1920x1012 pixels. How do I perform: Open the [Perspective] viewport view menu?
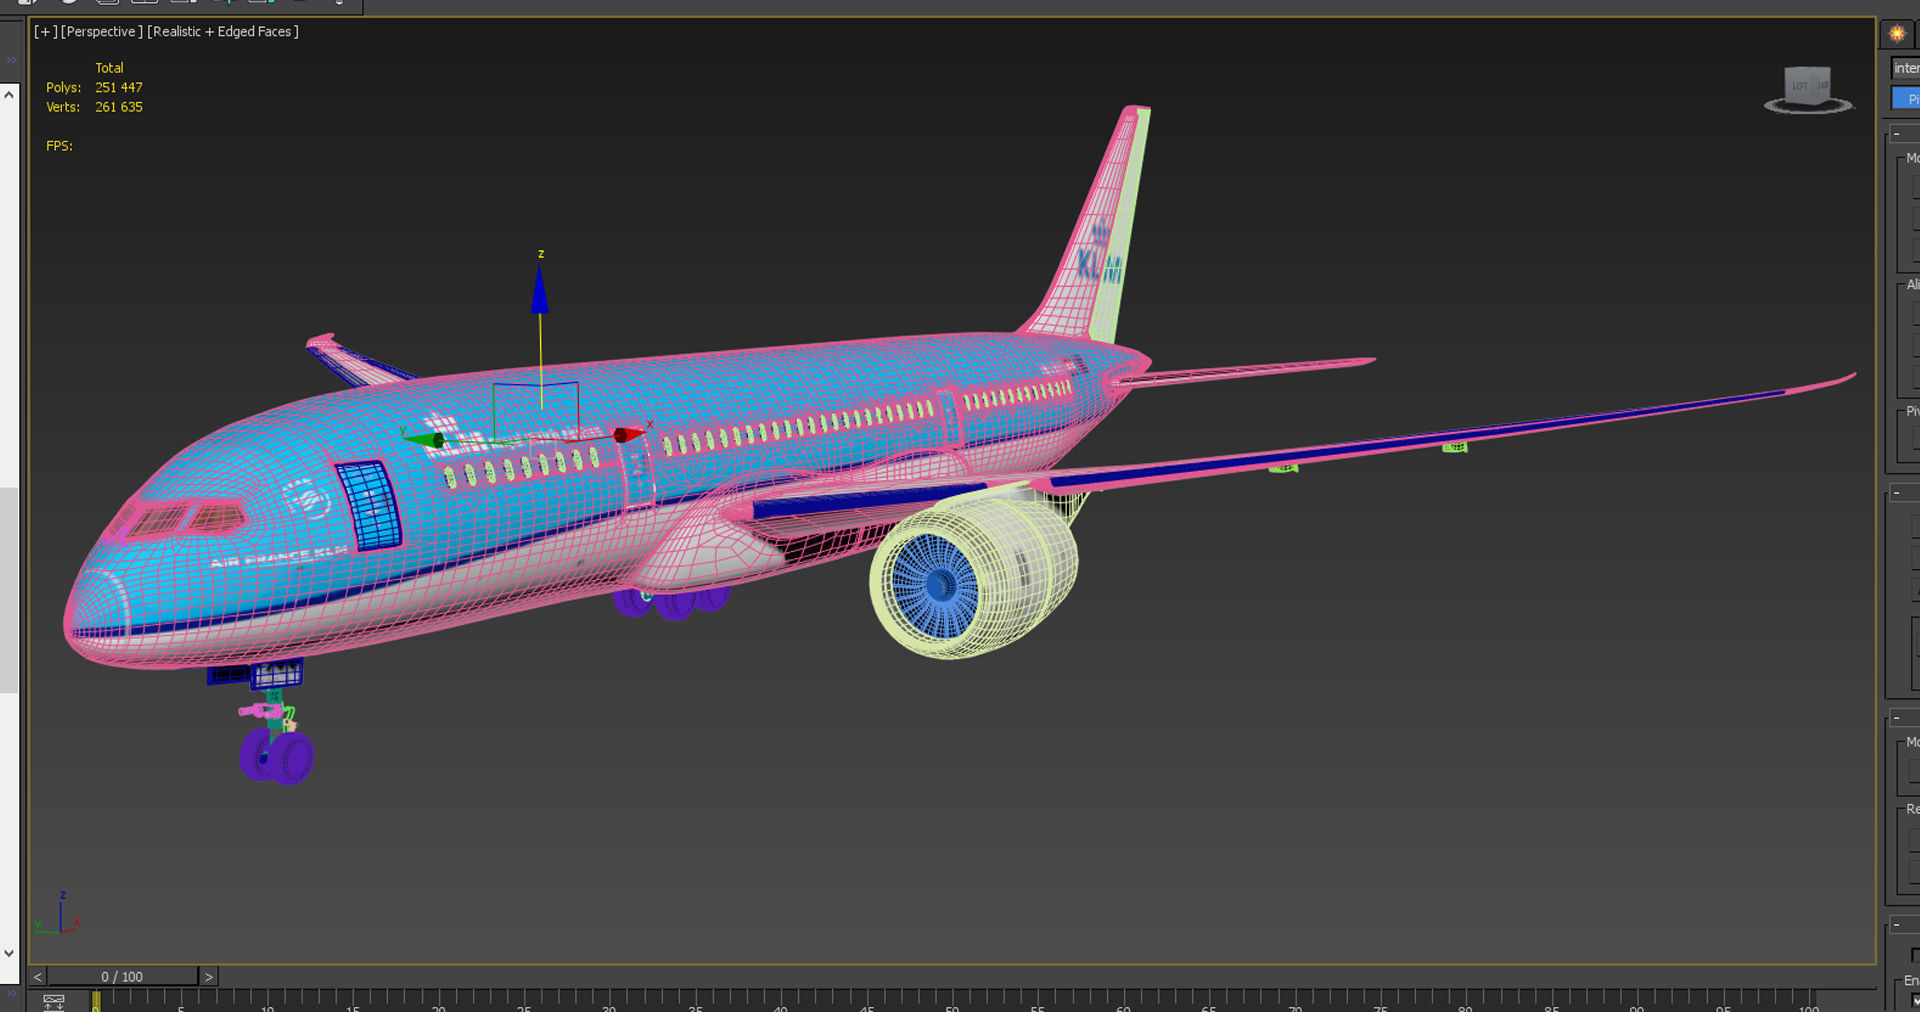[101, 32]
